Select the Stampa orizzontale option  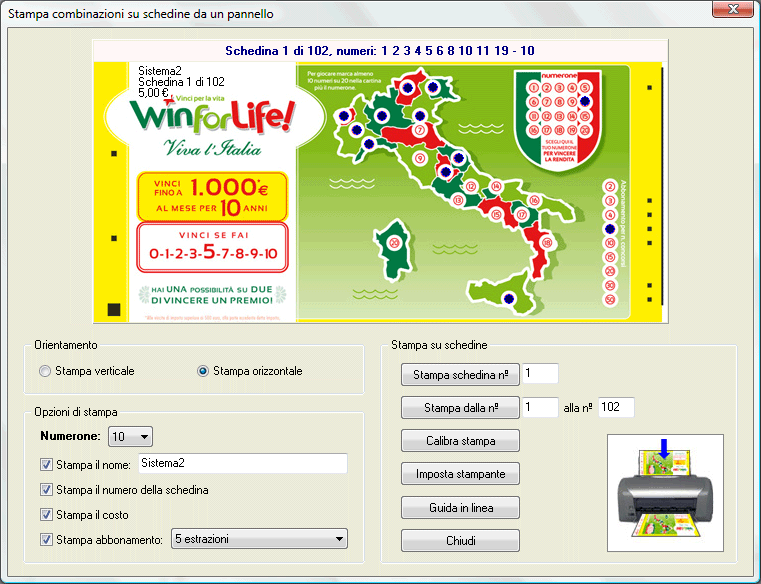pyautogui.click(x=204, y=372)
